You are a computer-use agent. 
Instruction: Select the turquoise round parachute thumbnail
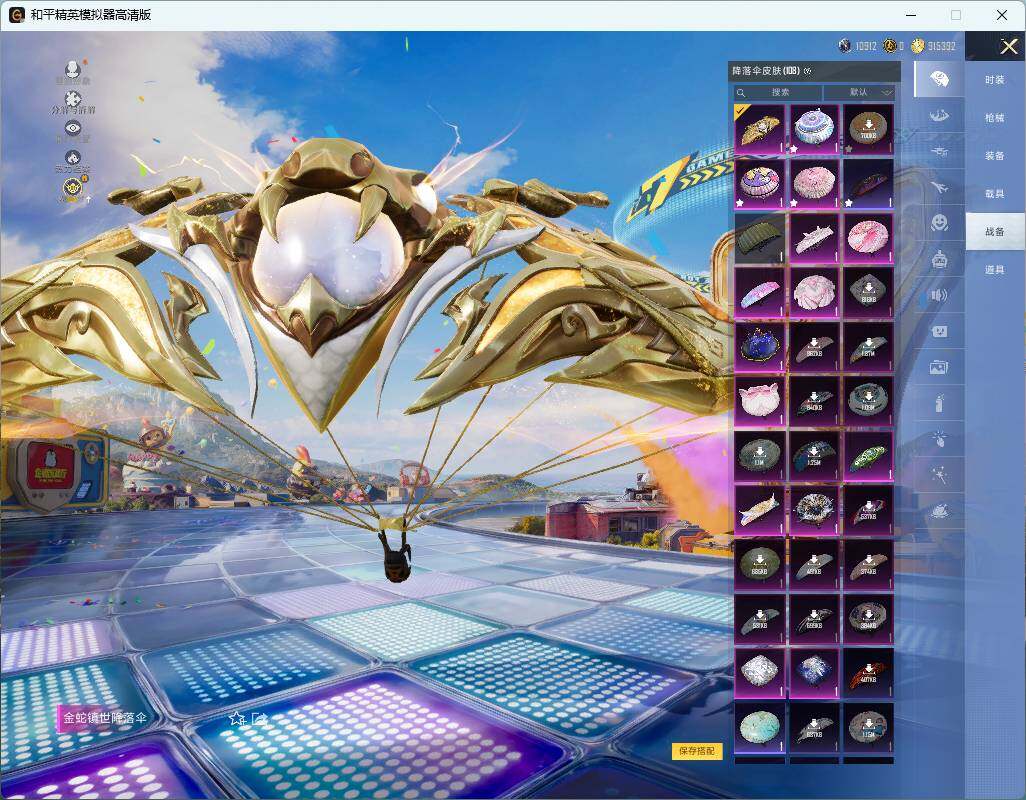[x=760, y=727]
